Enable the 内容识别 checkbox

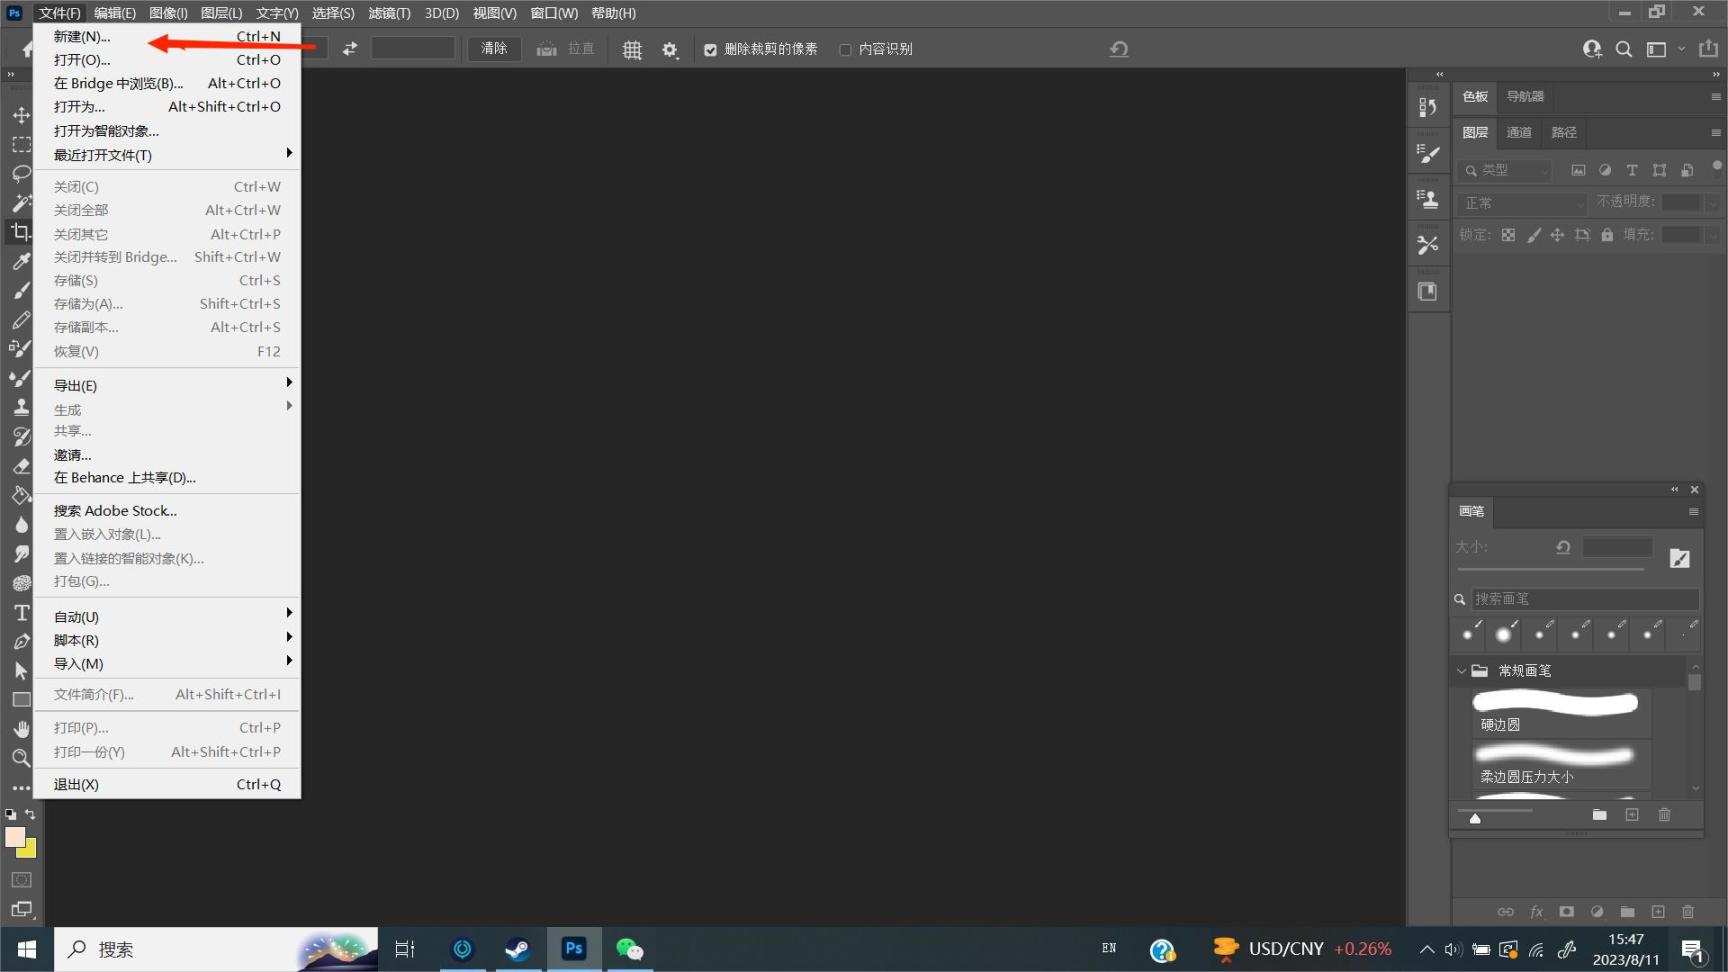click(x=845, y=49)
